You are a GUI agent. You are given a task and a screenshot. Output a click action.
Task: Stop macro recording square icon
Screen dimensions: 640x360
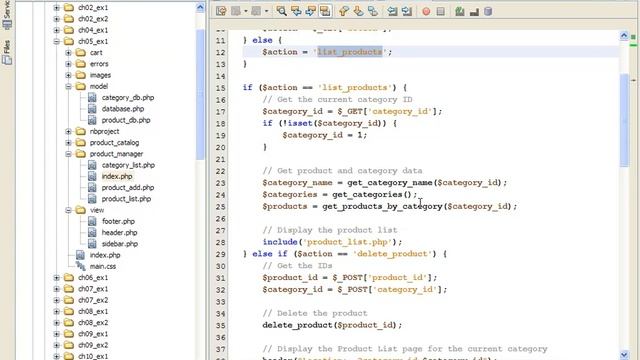[440, 11]
